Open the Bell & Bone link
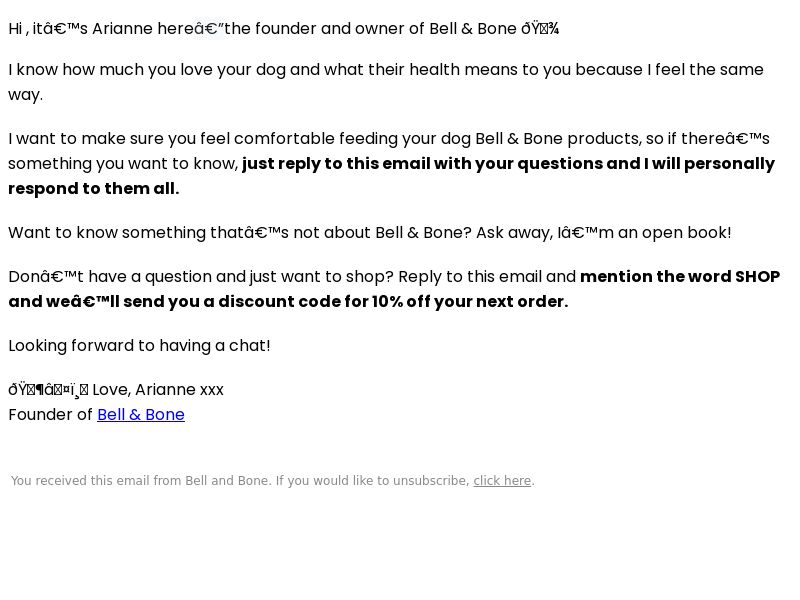800x600 pixels. tap(141, 415)
